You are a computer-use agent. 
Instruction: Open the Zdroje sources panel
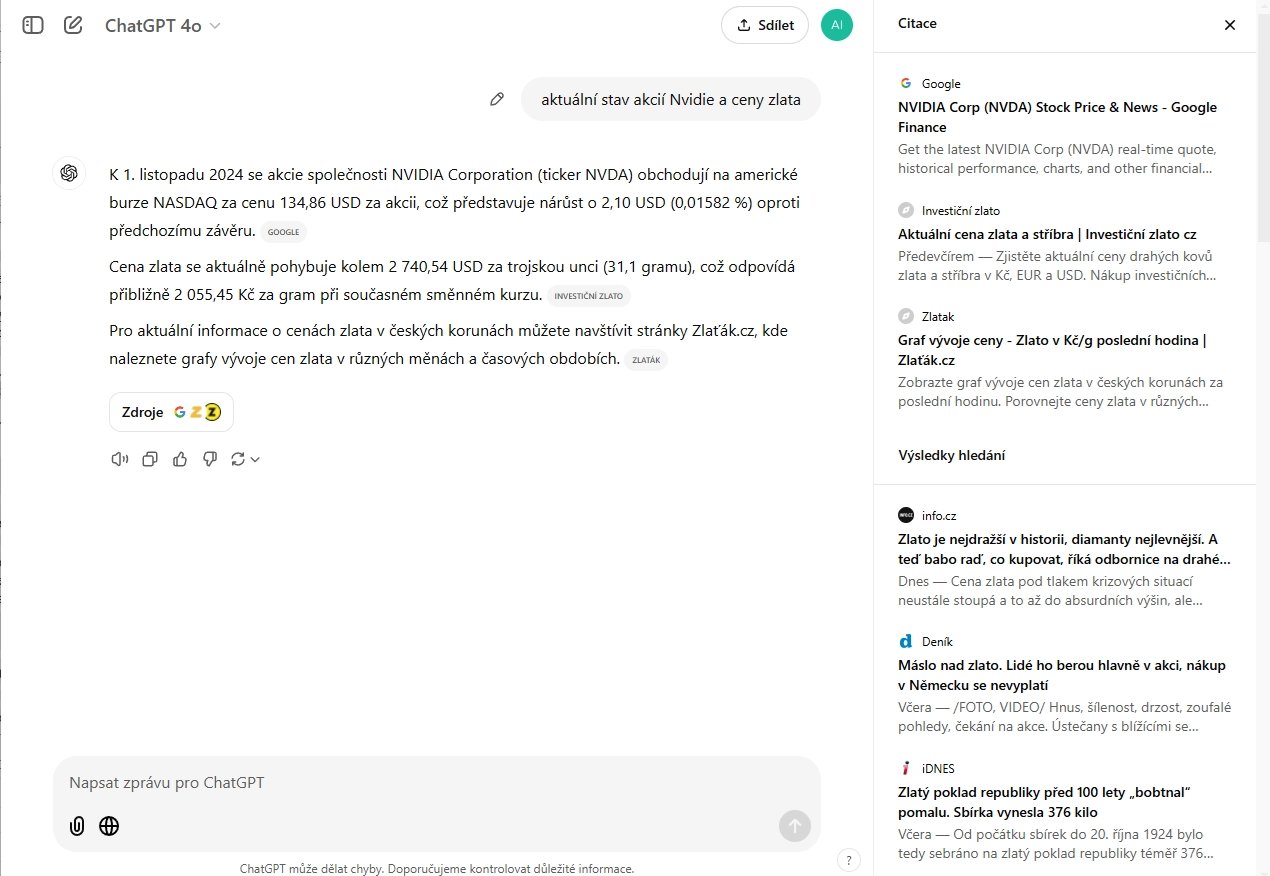click(x=171, y=411)
